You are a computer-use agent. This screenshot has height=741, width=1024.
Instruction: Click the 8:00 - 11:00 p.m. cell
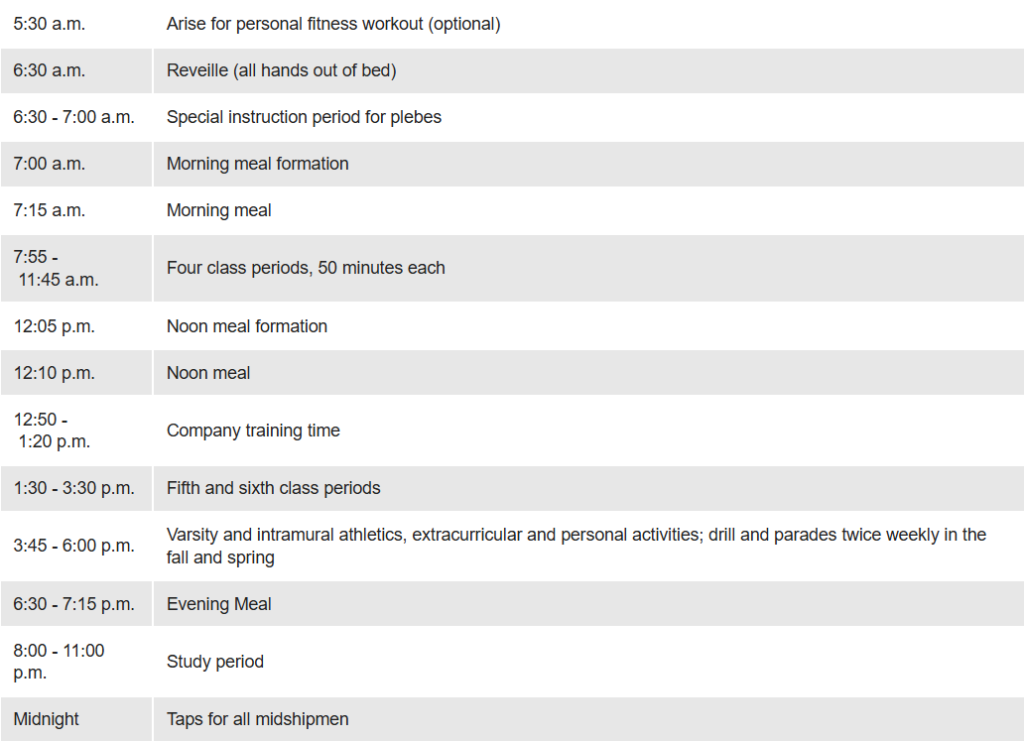tap(76, 662)
